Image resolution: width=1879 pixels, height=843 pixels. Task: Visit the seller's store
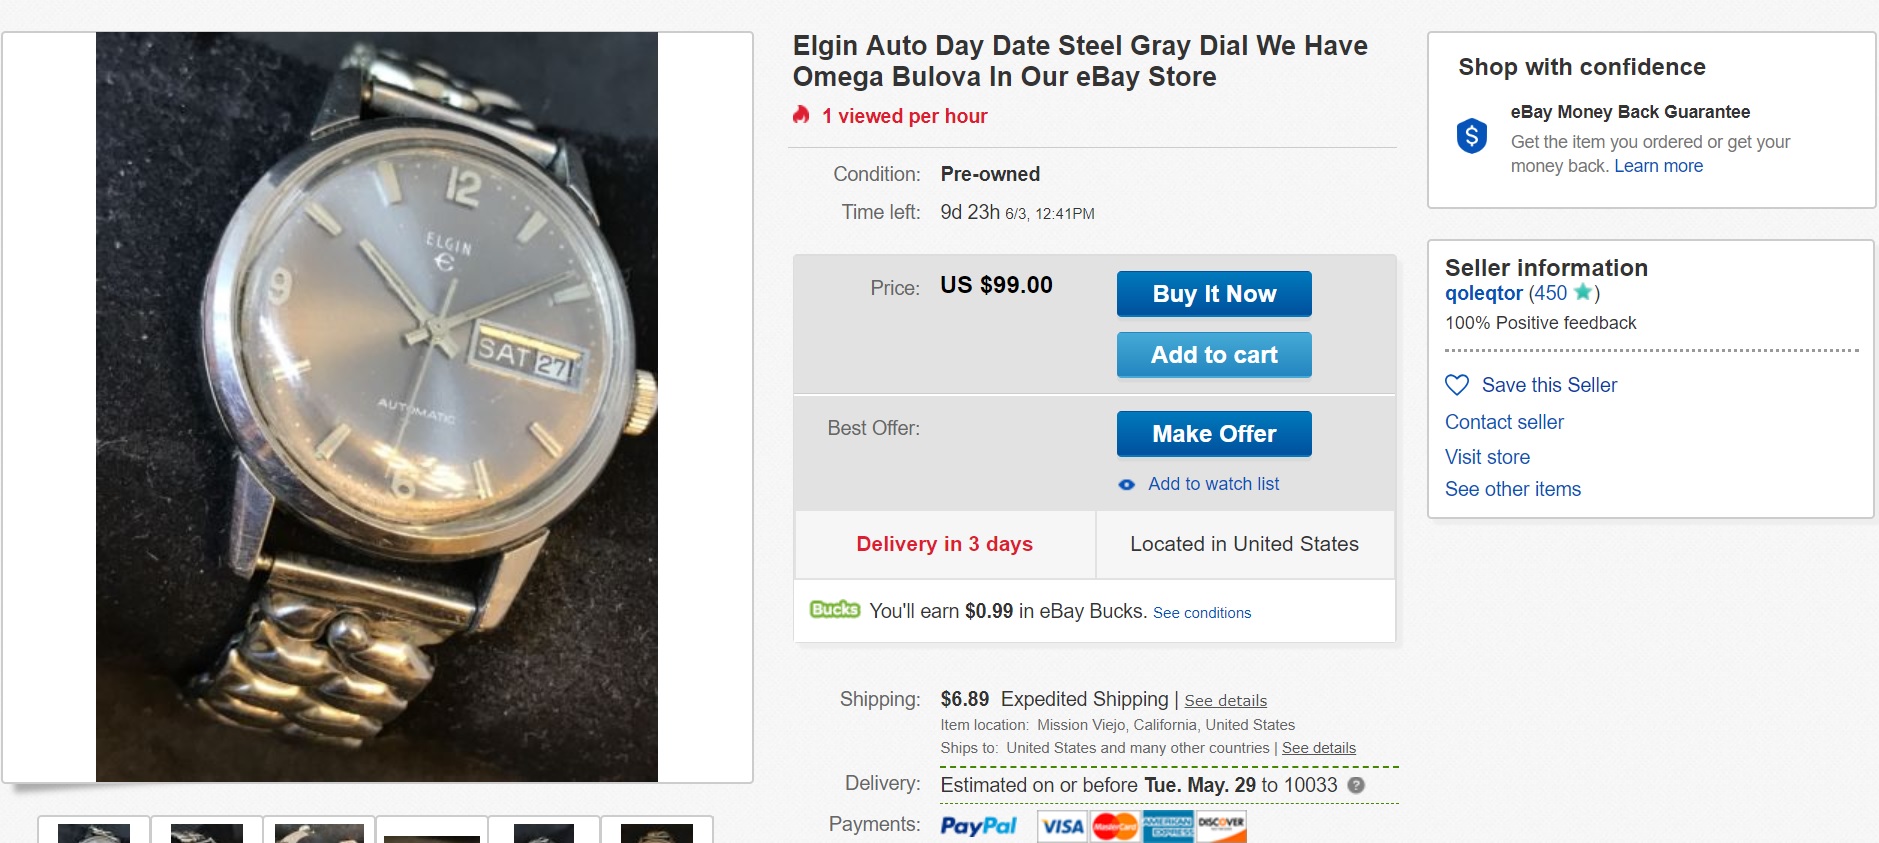coord(1487,457)
